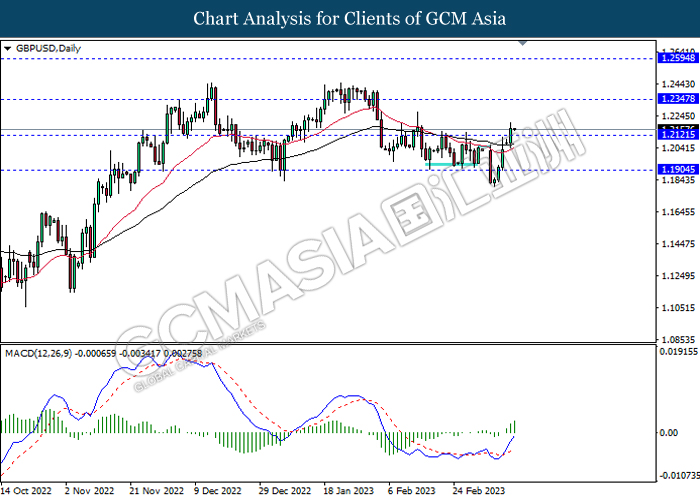Click the 29 Dec 2022 date label
The height and width of the screenshot is (500, 700).
(284, 490)
